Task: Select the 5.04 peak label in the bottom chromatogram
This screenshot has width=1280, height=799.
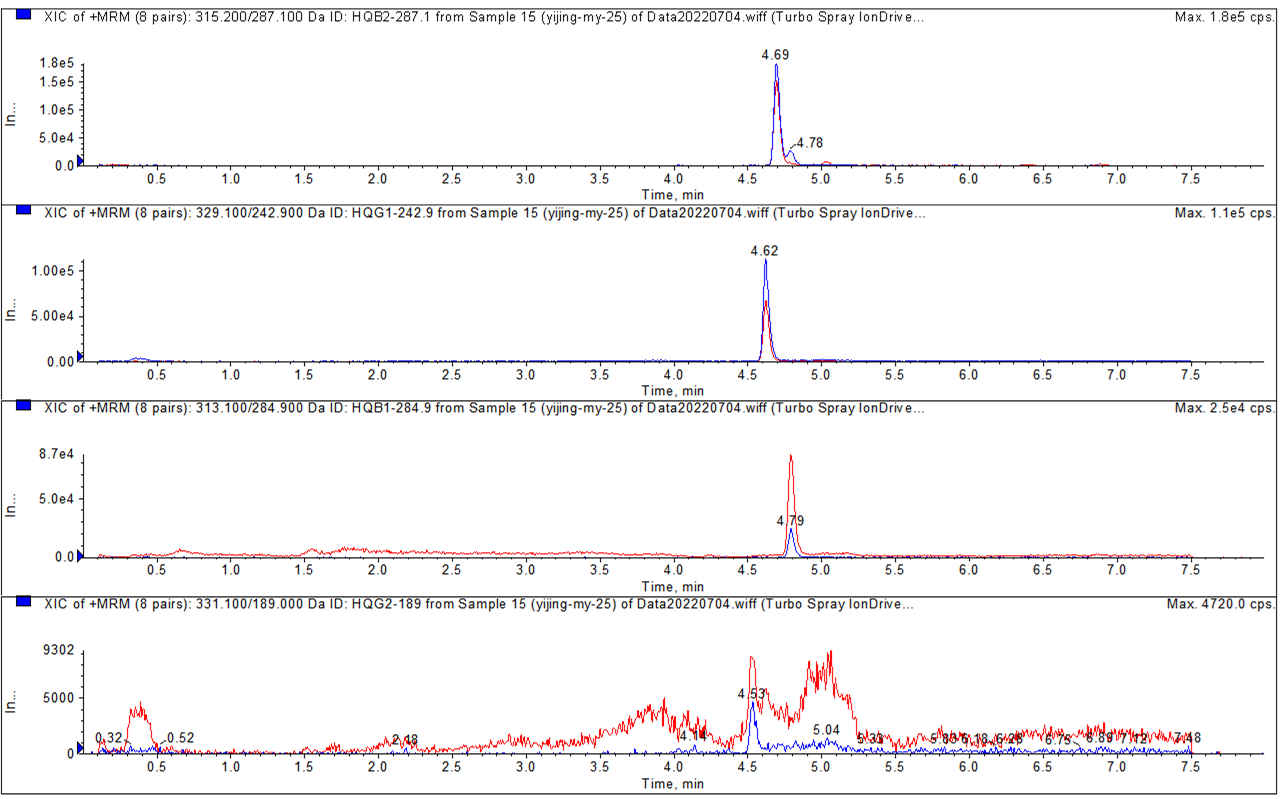Action: [827, 731]
